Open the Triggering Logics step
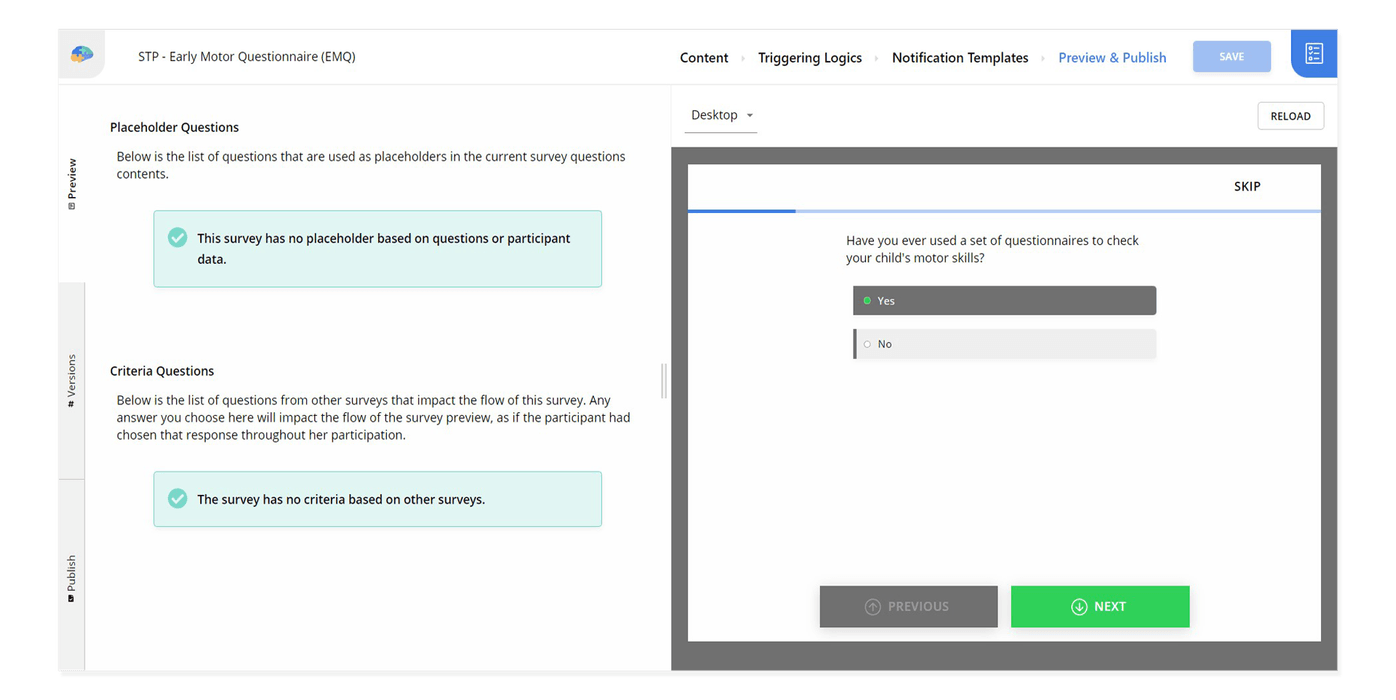The width and height of the screenshot is (1396, 700). pos(810,57)
